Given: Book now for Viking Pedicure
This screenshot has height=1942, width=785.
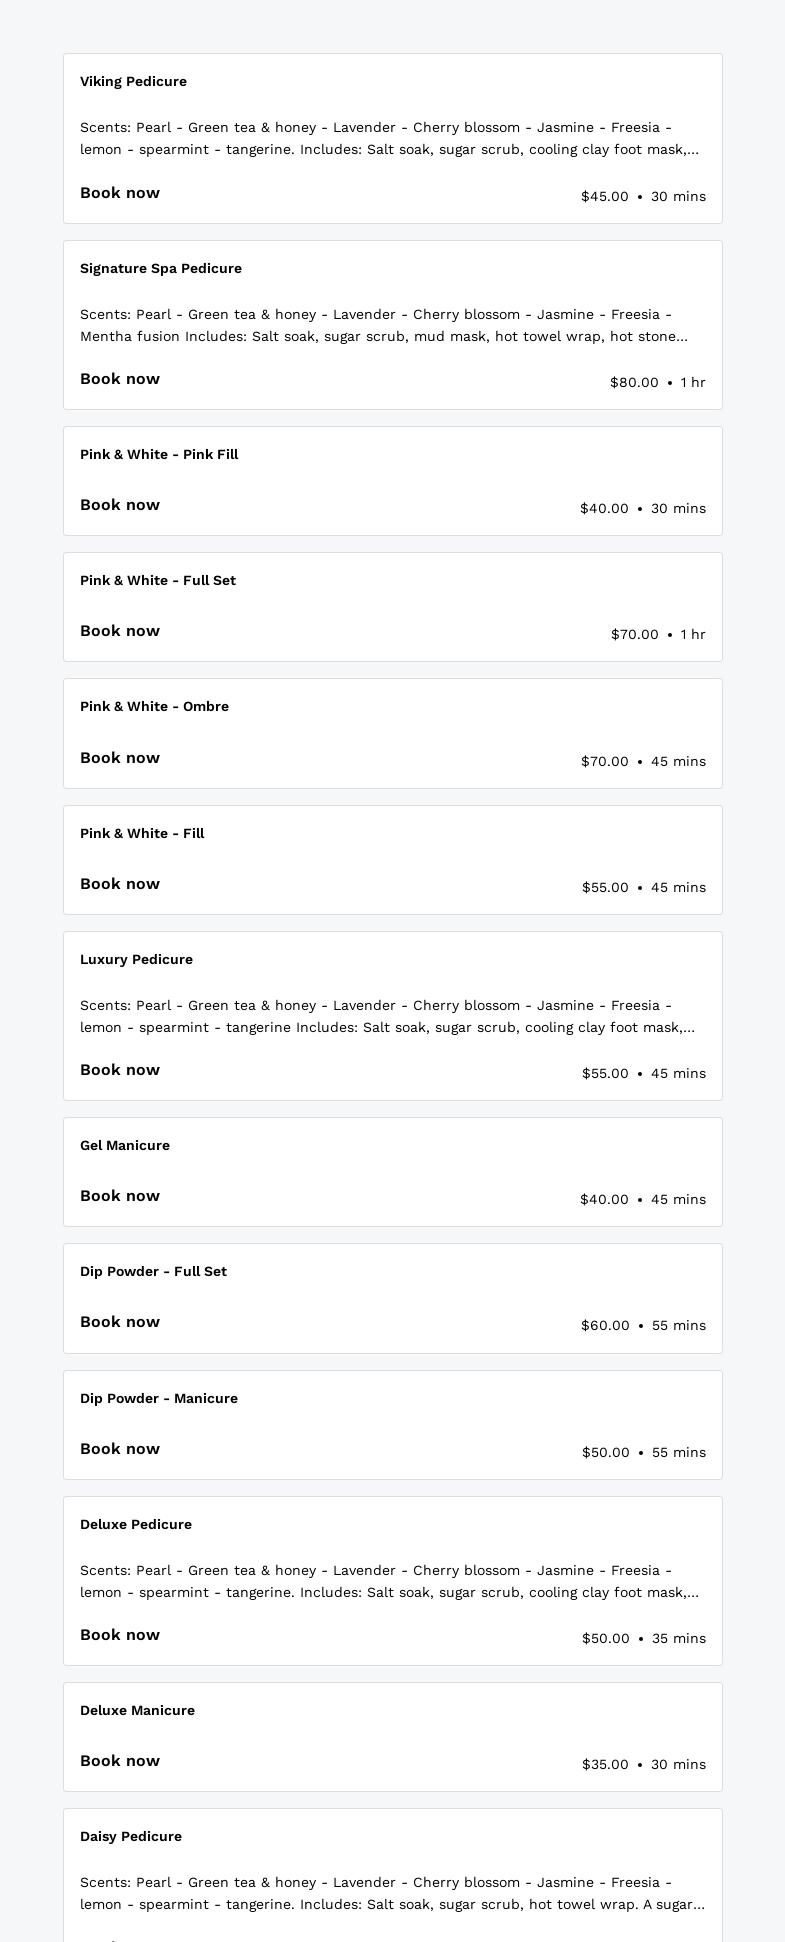Looking at the screenshot, I should (x=120, y=193).
